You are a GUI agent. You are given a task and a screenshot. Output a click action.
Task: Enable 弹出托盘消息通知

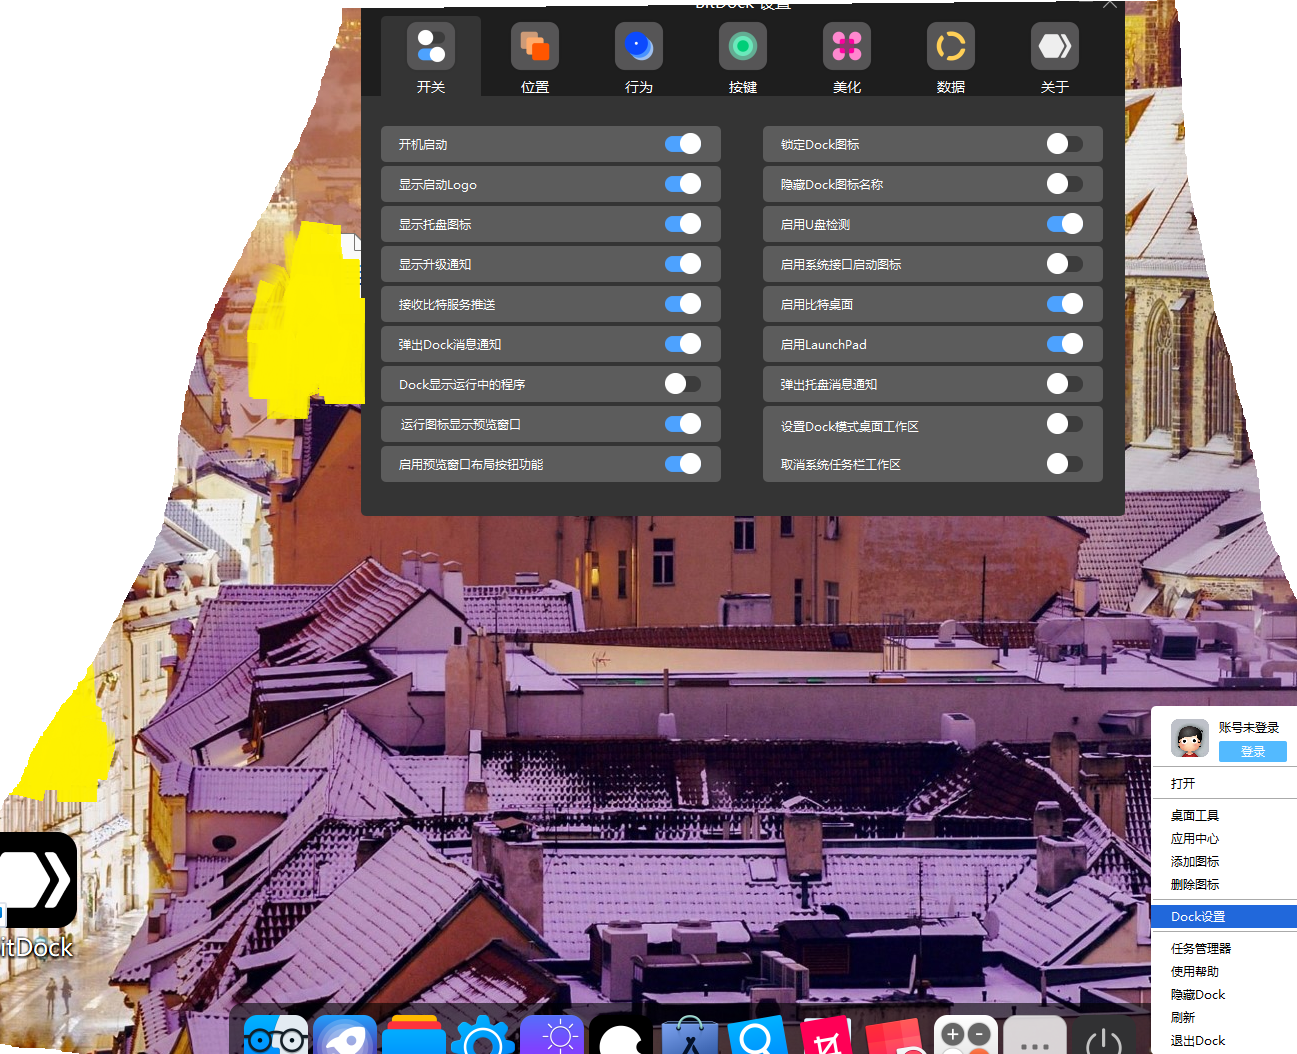[x=1065, y=384]
